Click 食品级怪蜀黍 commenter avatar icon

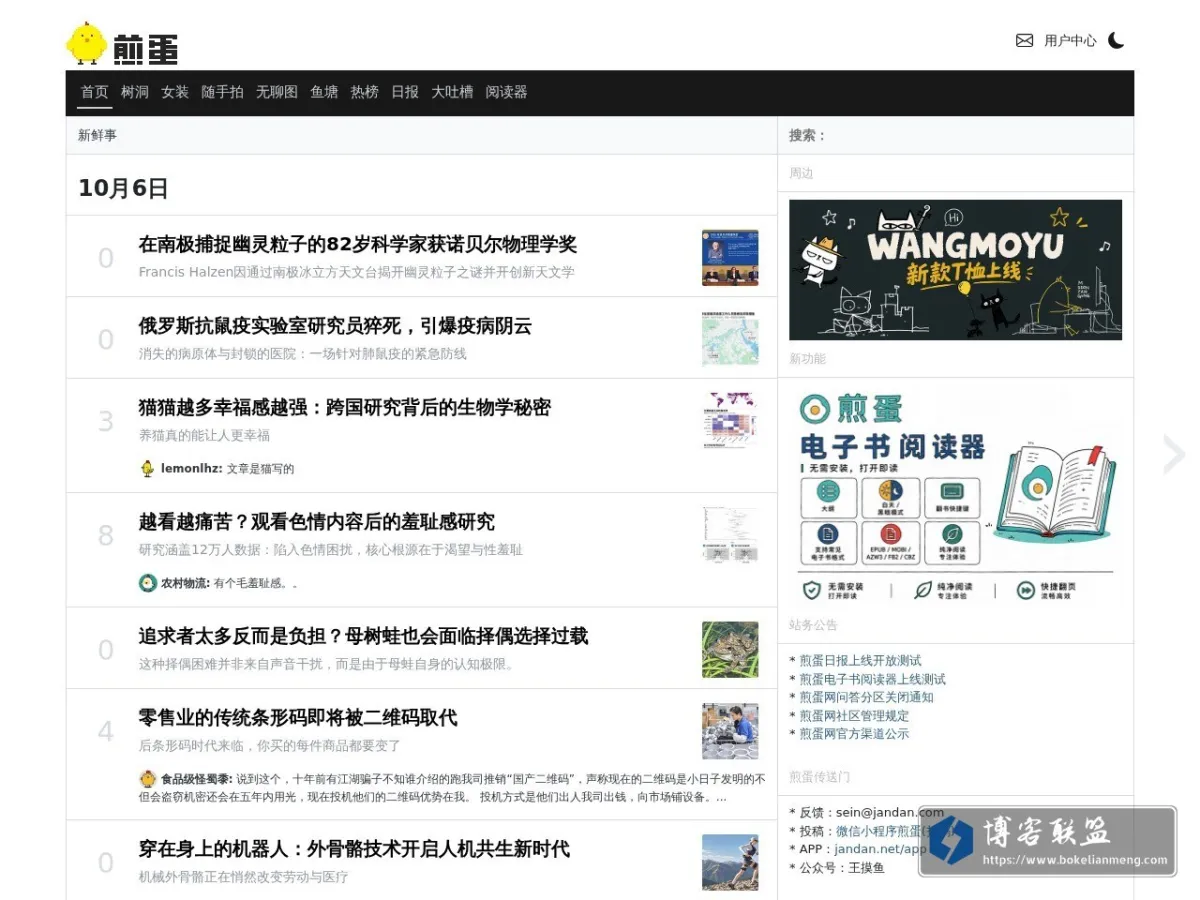tap(148, 778)
